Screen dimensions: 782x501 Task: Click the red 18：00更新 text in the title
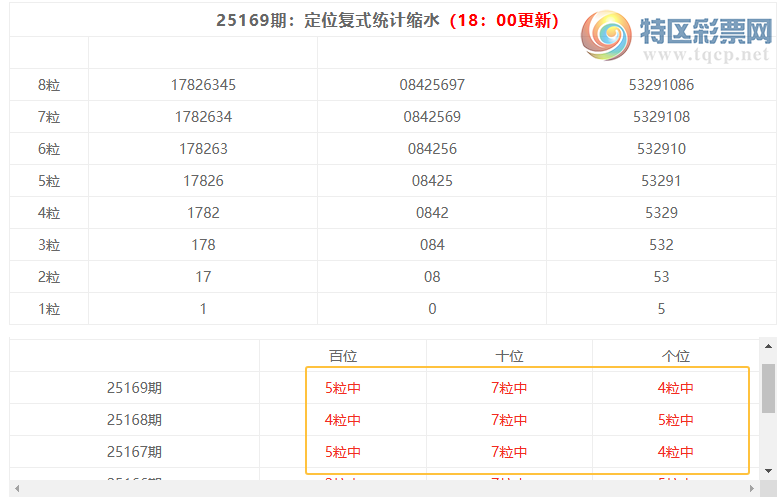(x=503, y=21)
